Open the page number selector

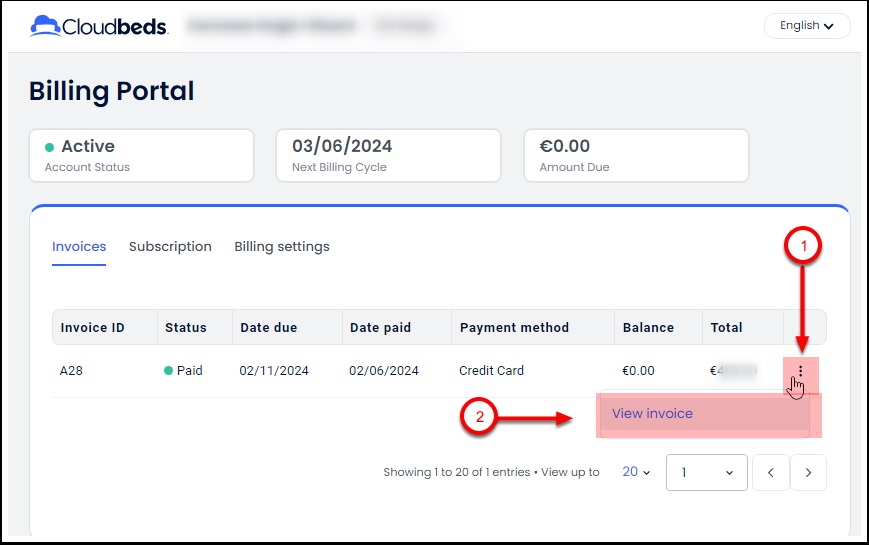tap(706, 473)
